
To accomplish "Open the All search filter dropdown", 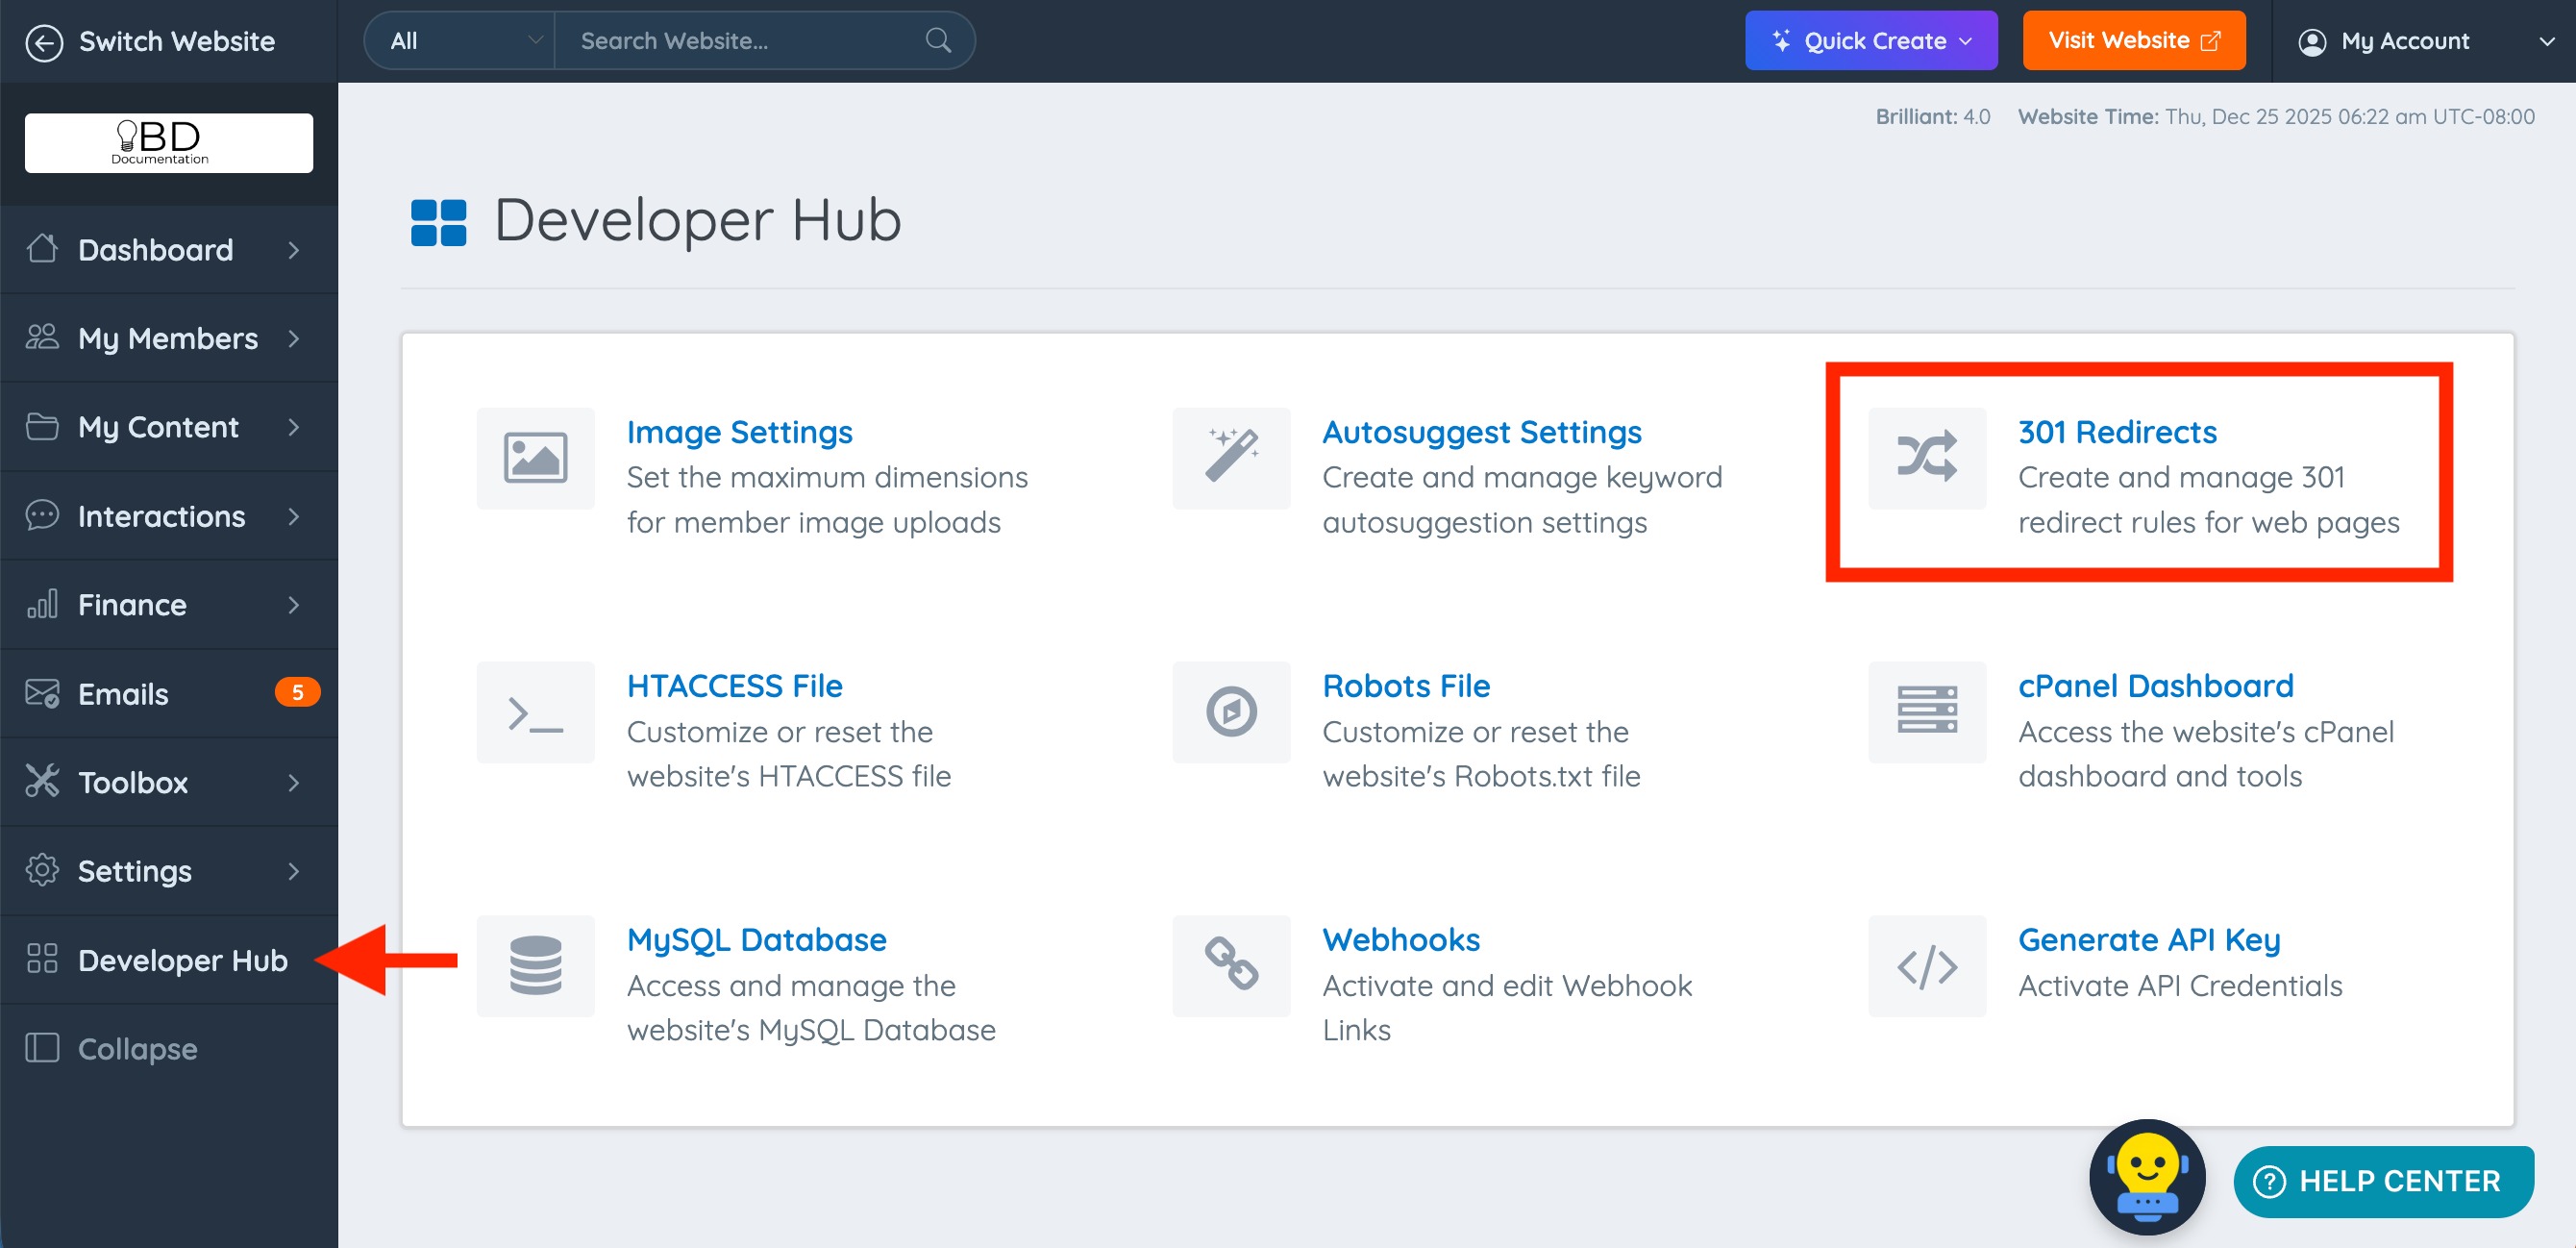I will click(x=460, y=41).
